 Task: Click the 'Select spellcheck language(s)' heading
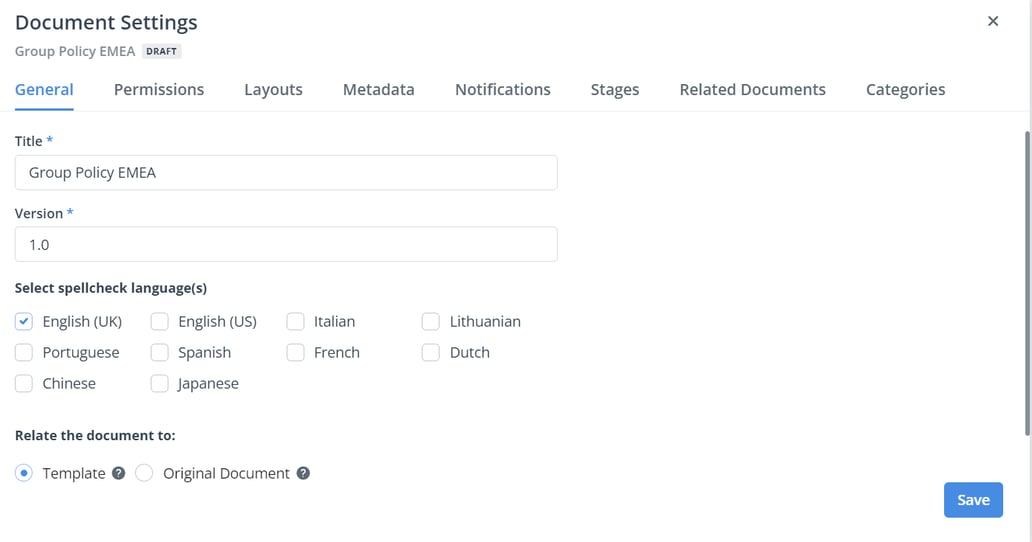[111, 288]
